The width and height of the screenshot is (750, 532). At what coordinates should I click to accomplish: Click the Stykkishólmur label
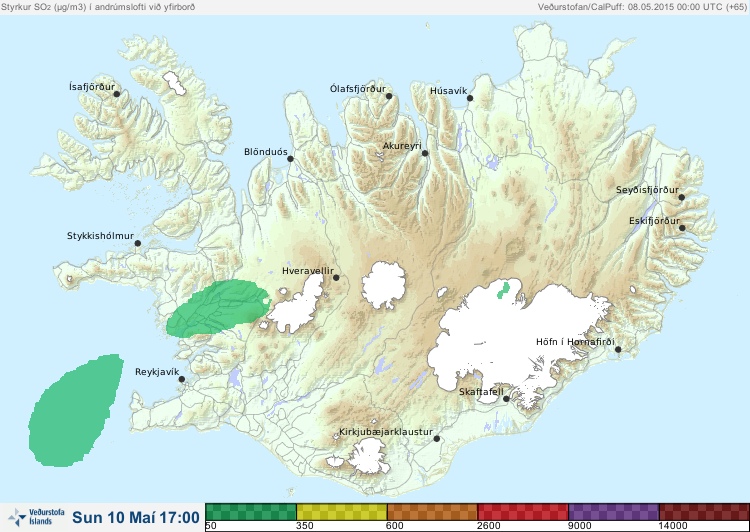(100, 236)
